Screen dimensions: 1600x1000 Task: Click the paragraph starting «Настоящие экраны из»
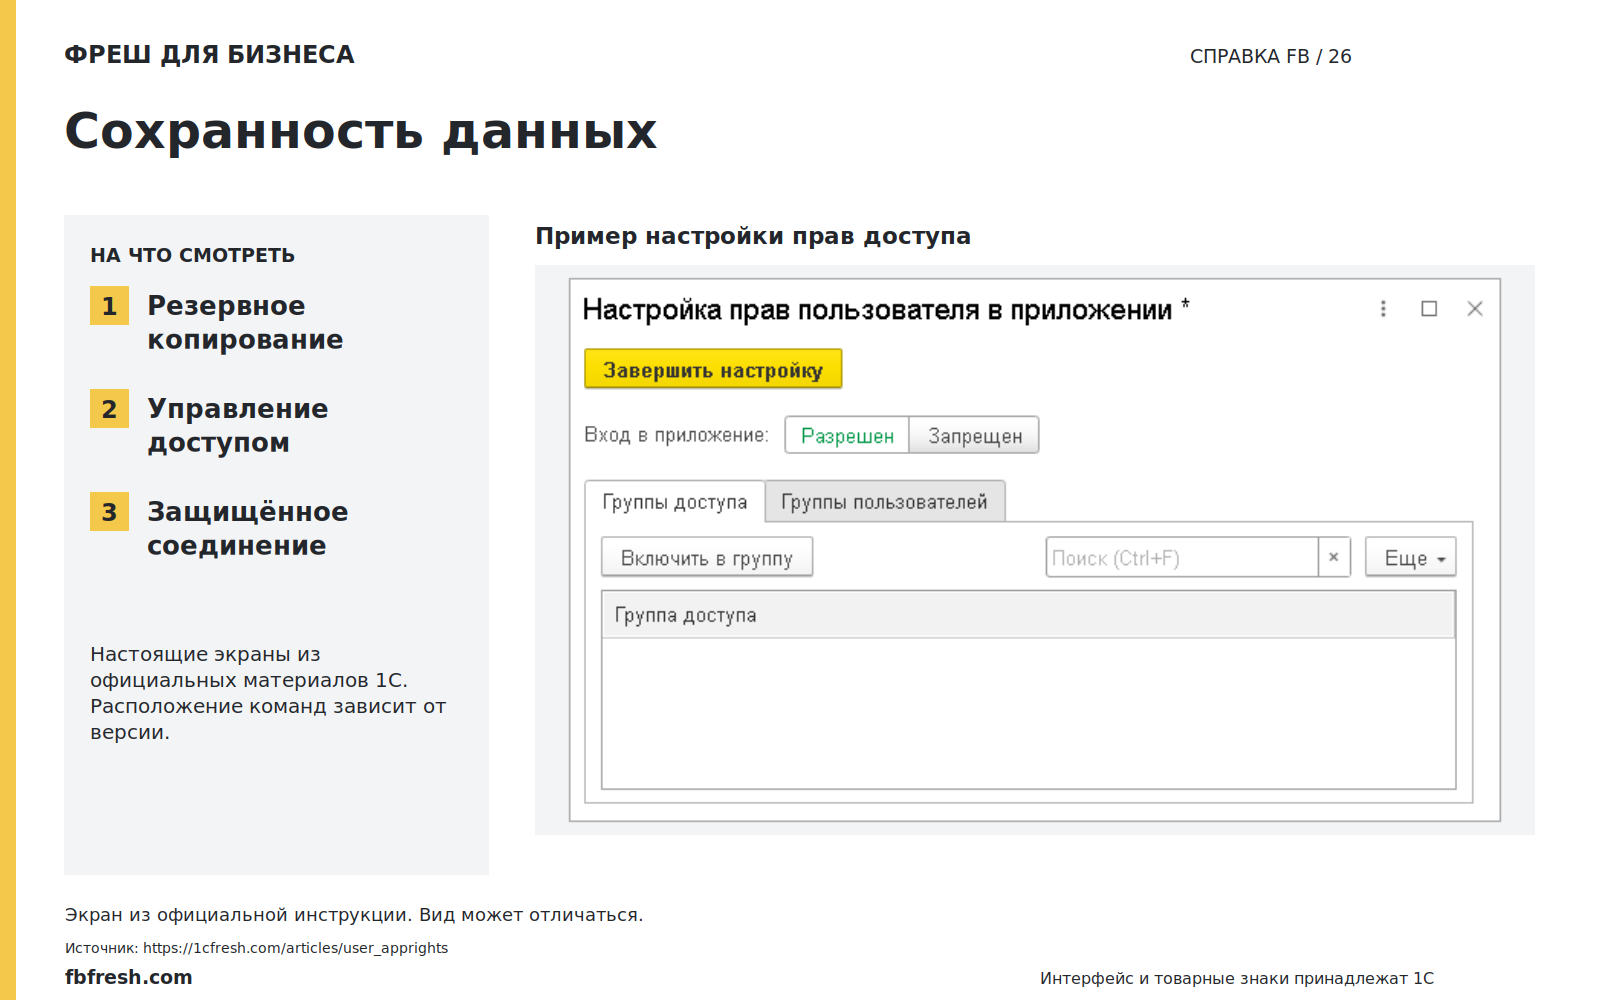coord(268,693)
